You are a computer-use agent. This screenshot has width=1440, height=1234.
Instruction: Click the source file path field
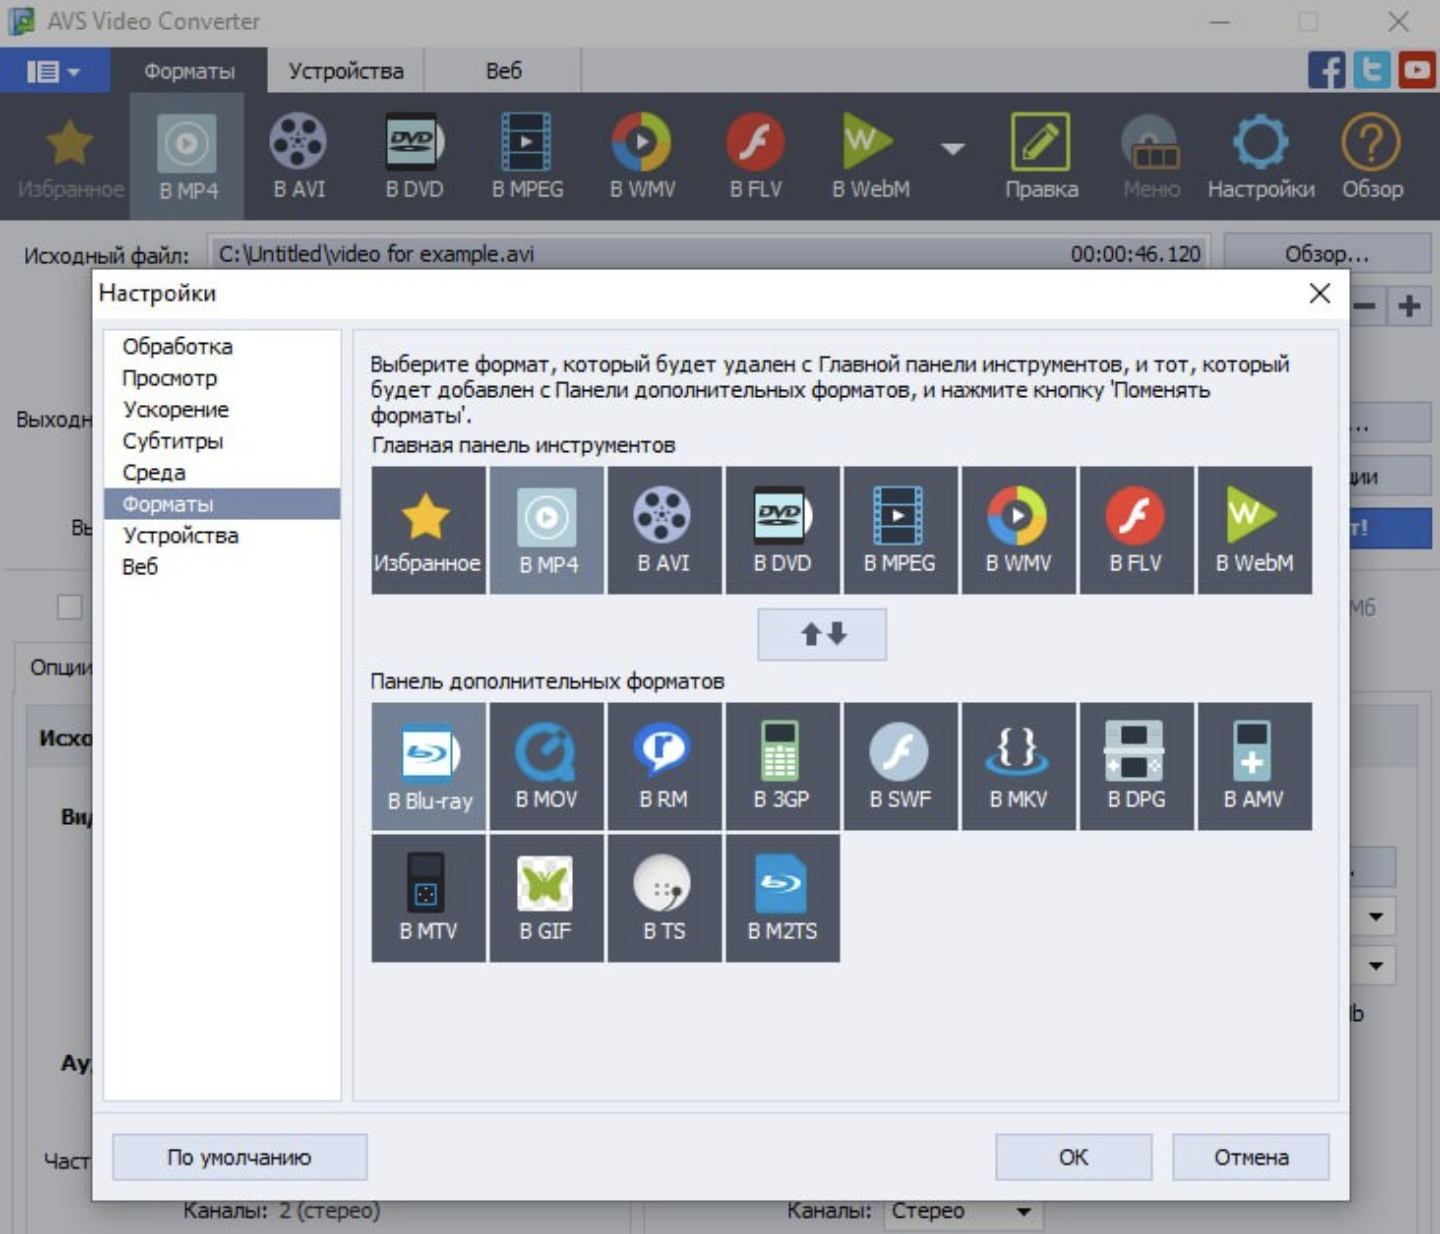[709, 254]
